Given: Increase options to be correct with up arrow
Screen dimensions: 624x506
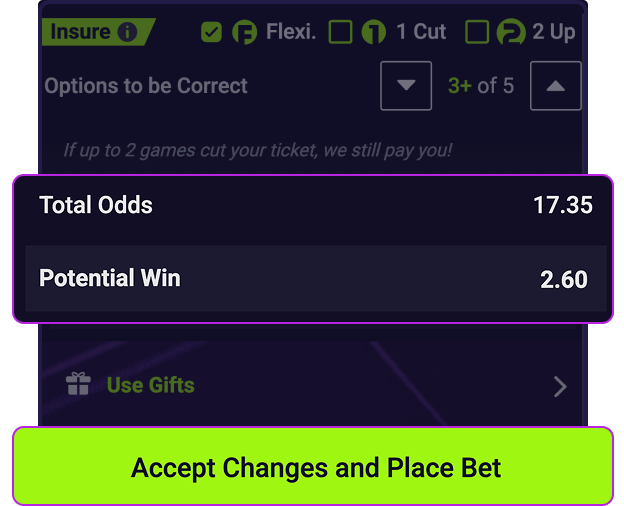Looking at the screenshot, I should point(556,86).
